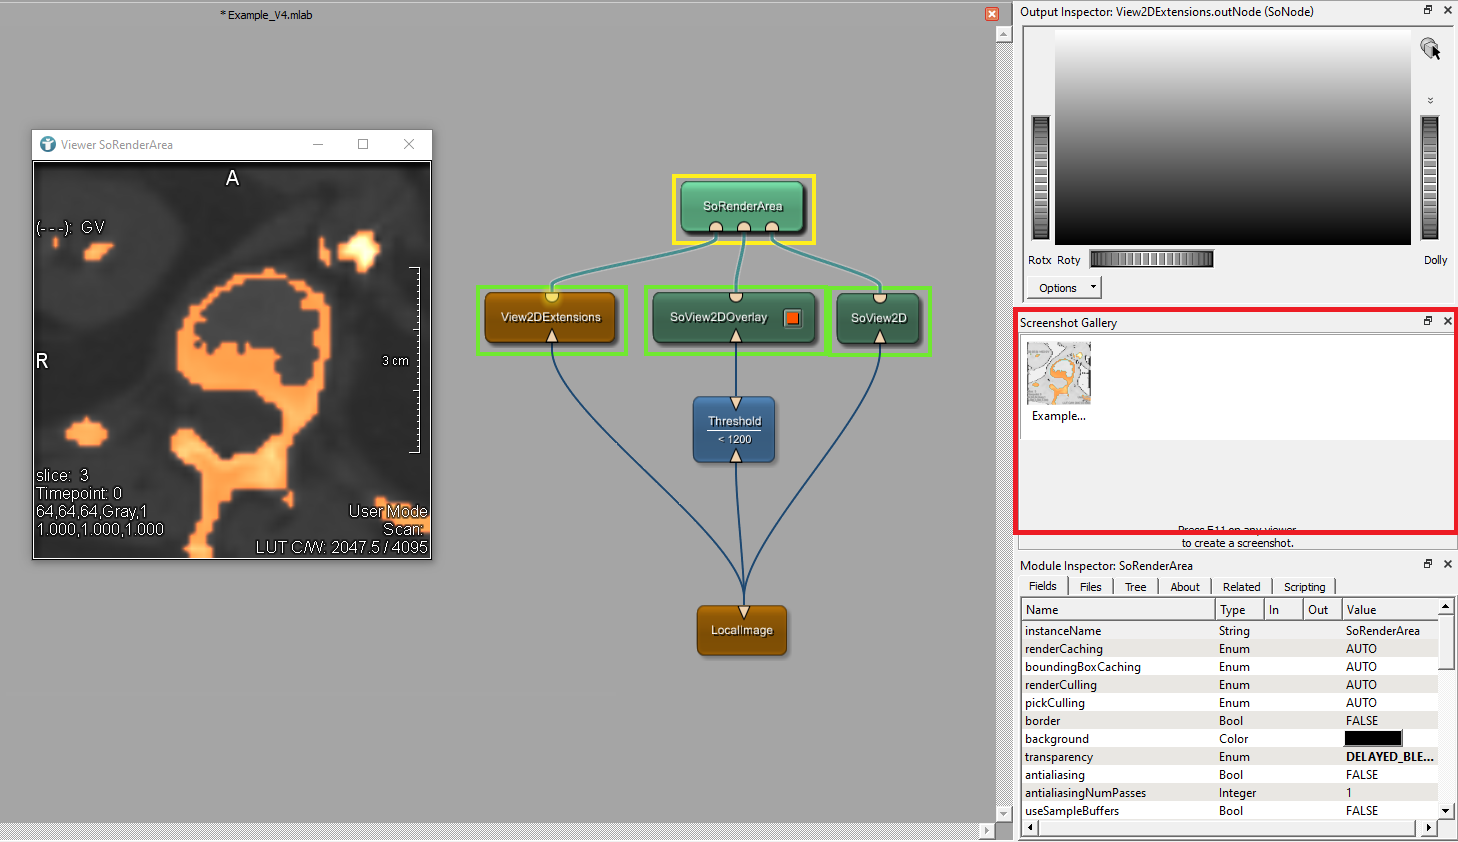
Task: Undock the Module Inspector panel
Action: (1428, 564)
